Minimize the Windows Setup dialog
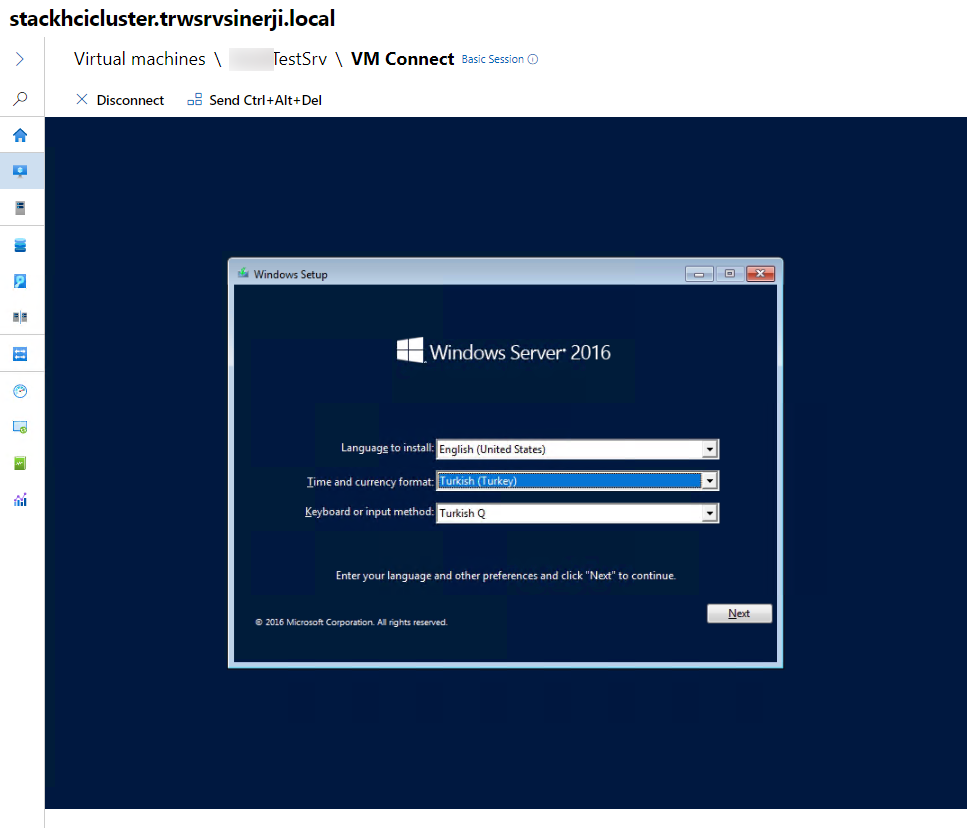The height and width of the screenshot is (828, 980). pos(699,274)
